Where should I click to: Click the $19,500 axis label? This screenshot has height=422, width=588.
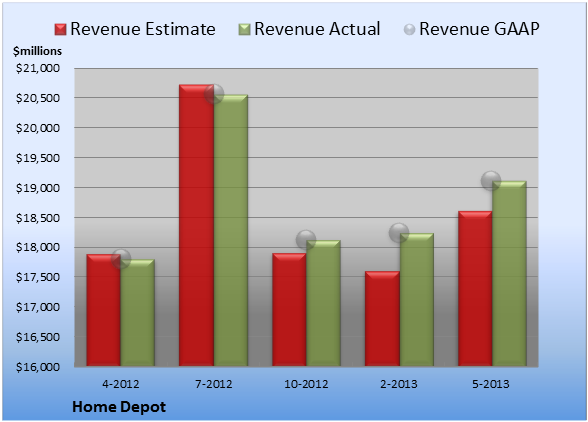click(38, 158)
